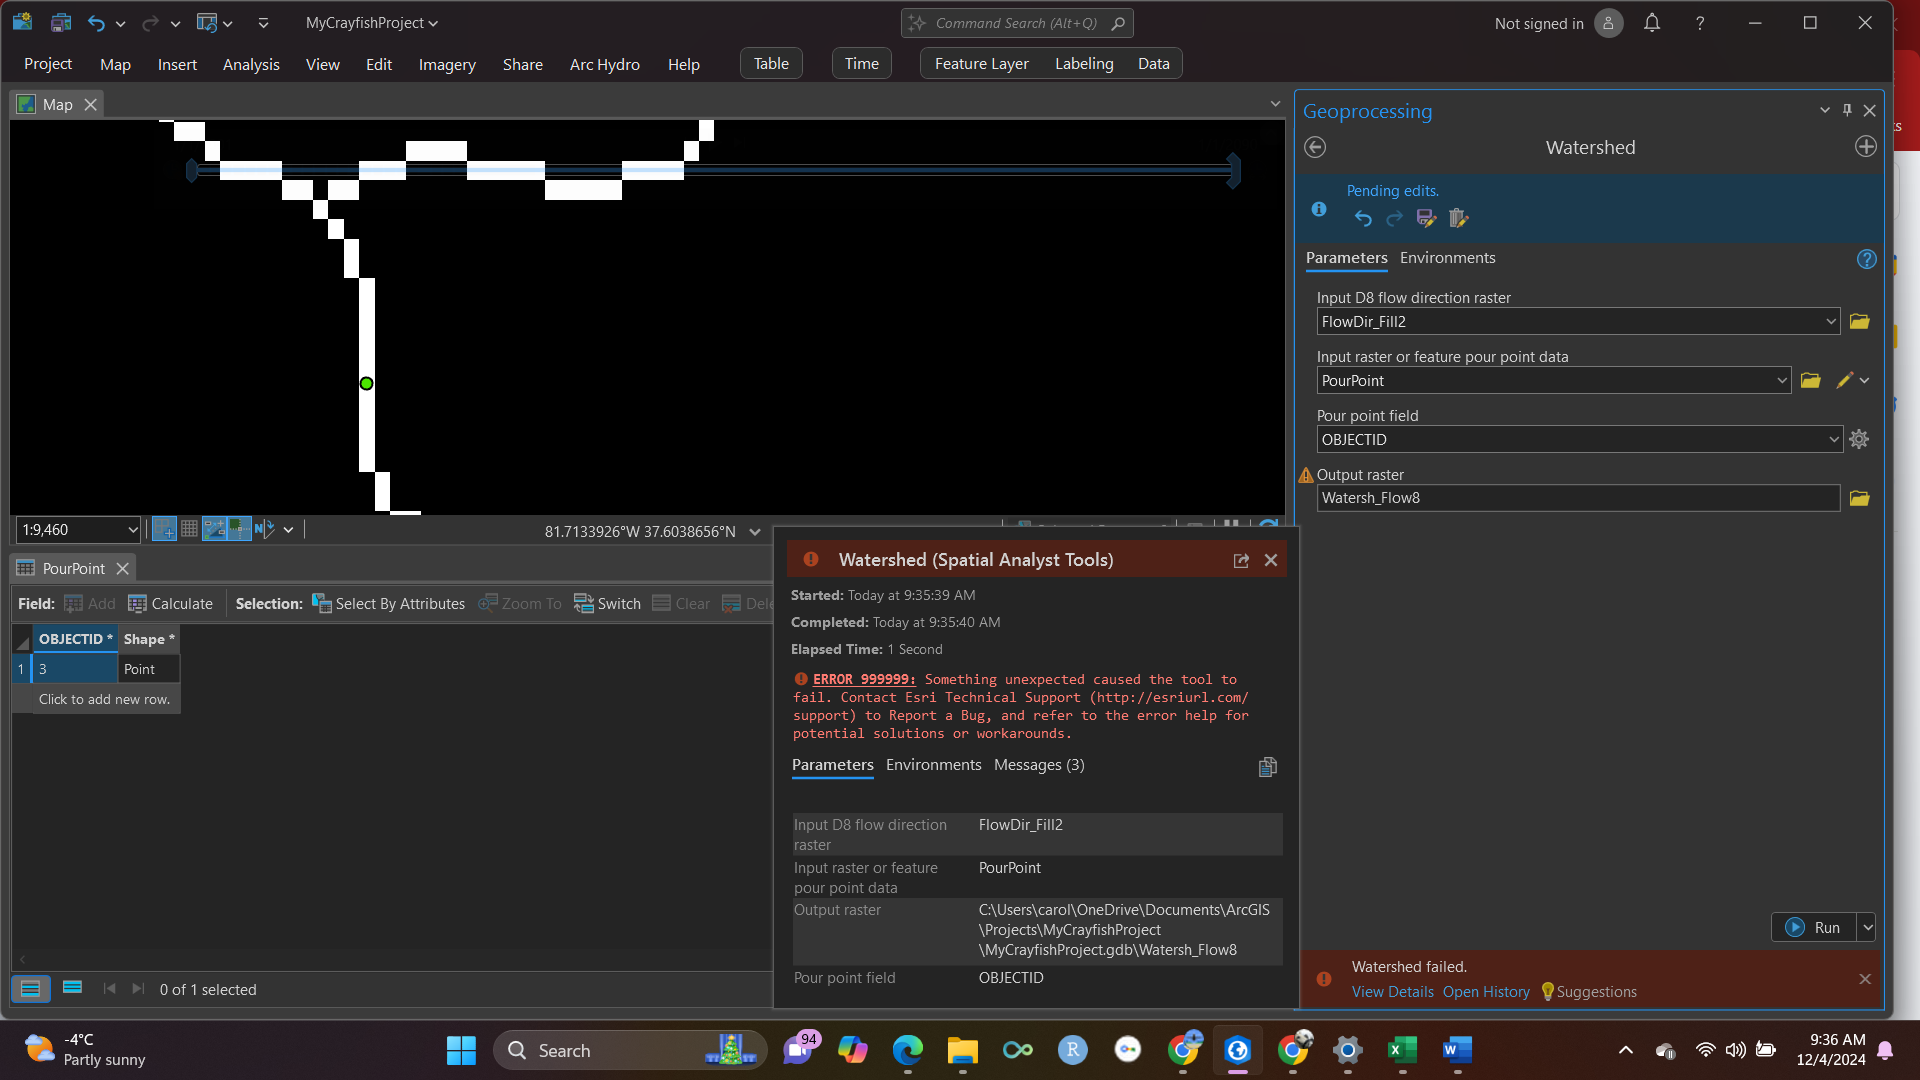Toggle constraints icon in map status bar
The image size is (1920, 1080).
(214, 529)
